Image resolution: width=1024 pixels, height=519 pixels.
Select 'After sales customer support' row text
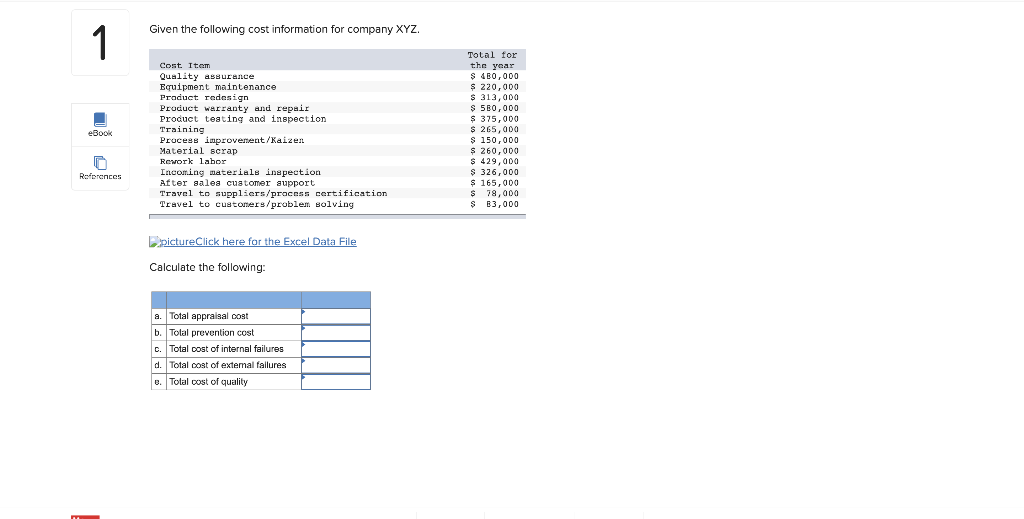point(237,183)
